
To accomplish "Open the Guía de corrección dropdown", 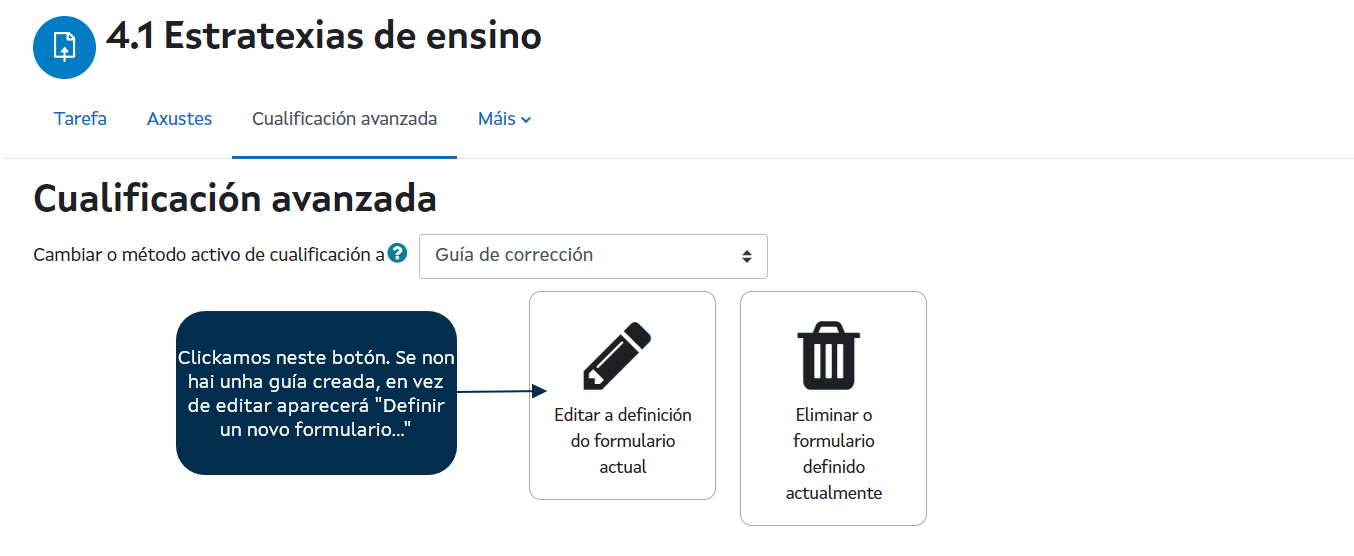I will tap(592, 256).
